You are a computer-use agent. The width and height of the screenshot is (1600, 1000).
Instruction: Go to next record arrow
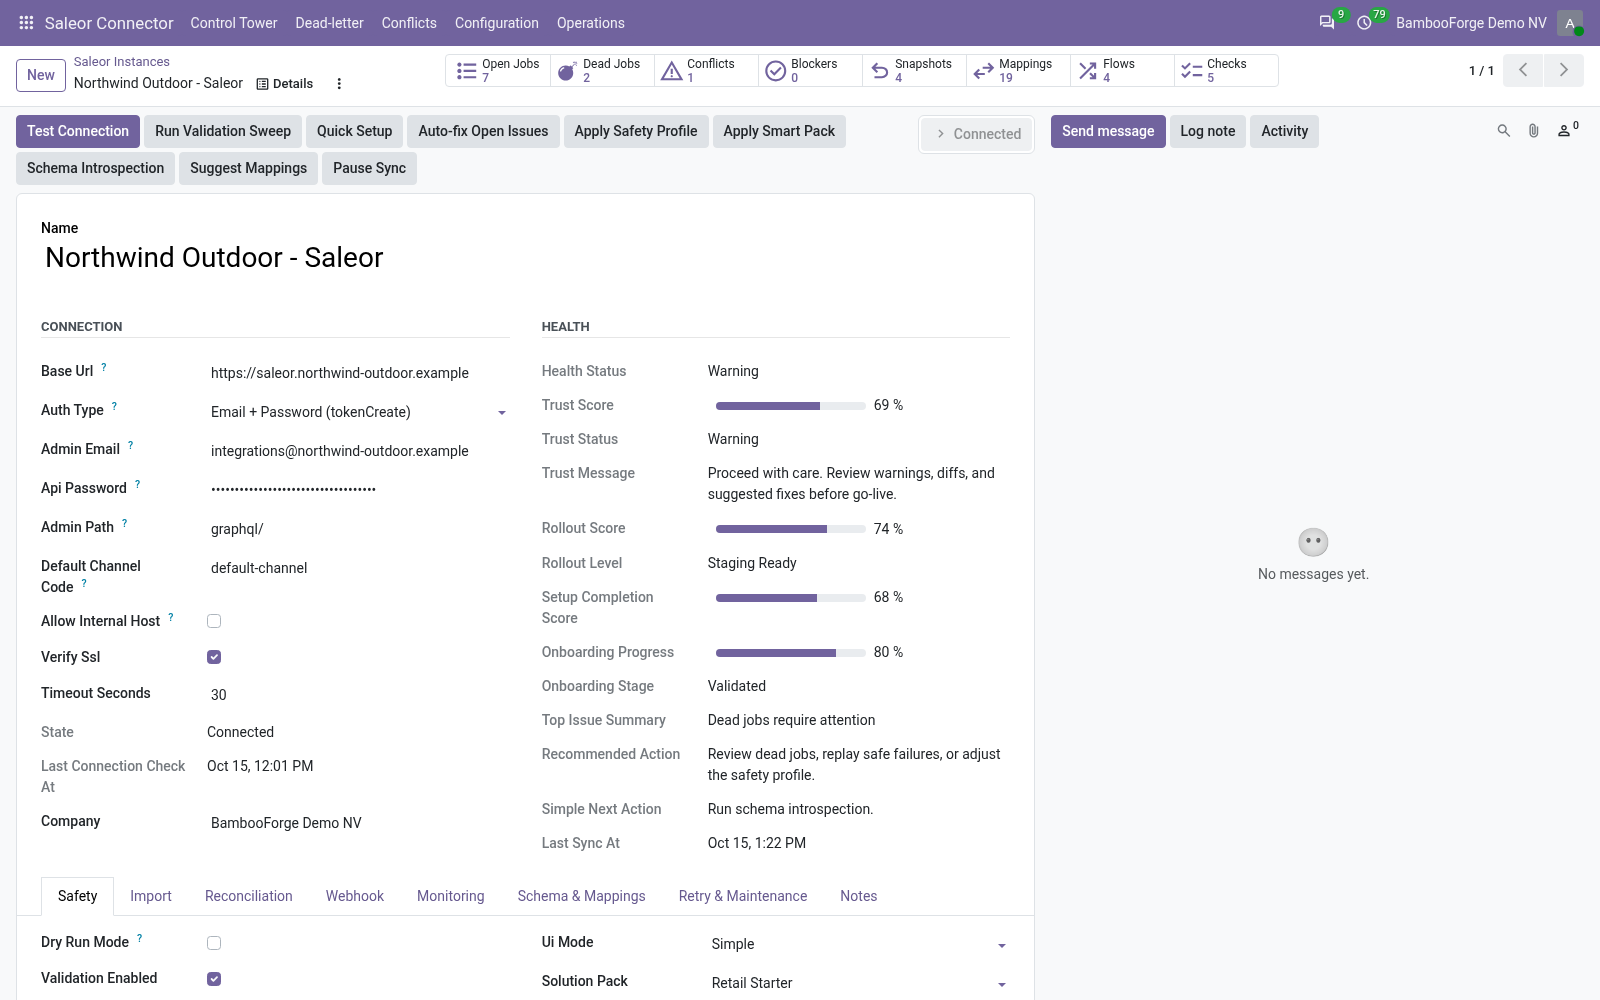pyautogui.click(x=1563, y=70)
